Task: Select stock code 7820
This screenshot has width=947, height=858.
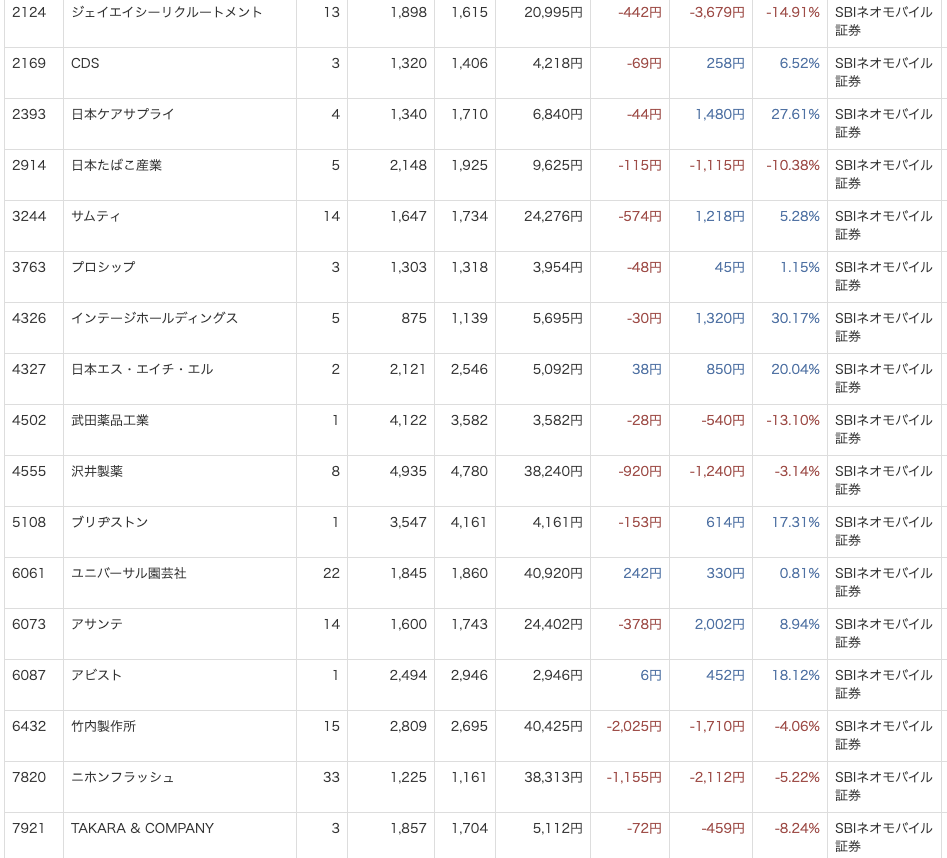Action: (x=29, y=777)
